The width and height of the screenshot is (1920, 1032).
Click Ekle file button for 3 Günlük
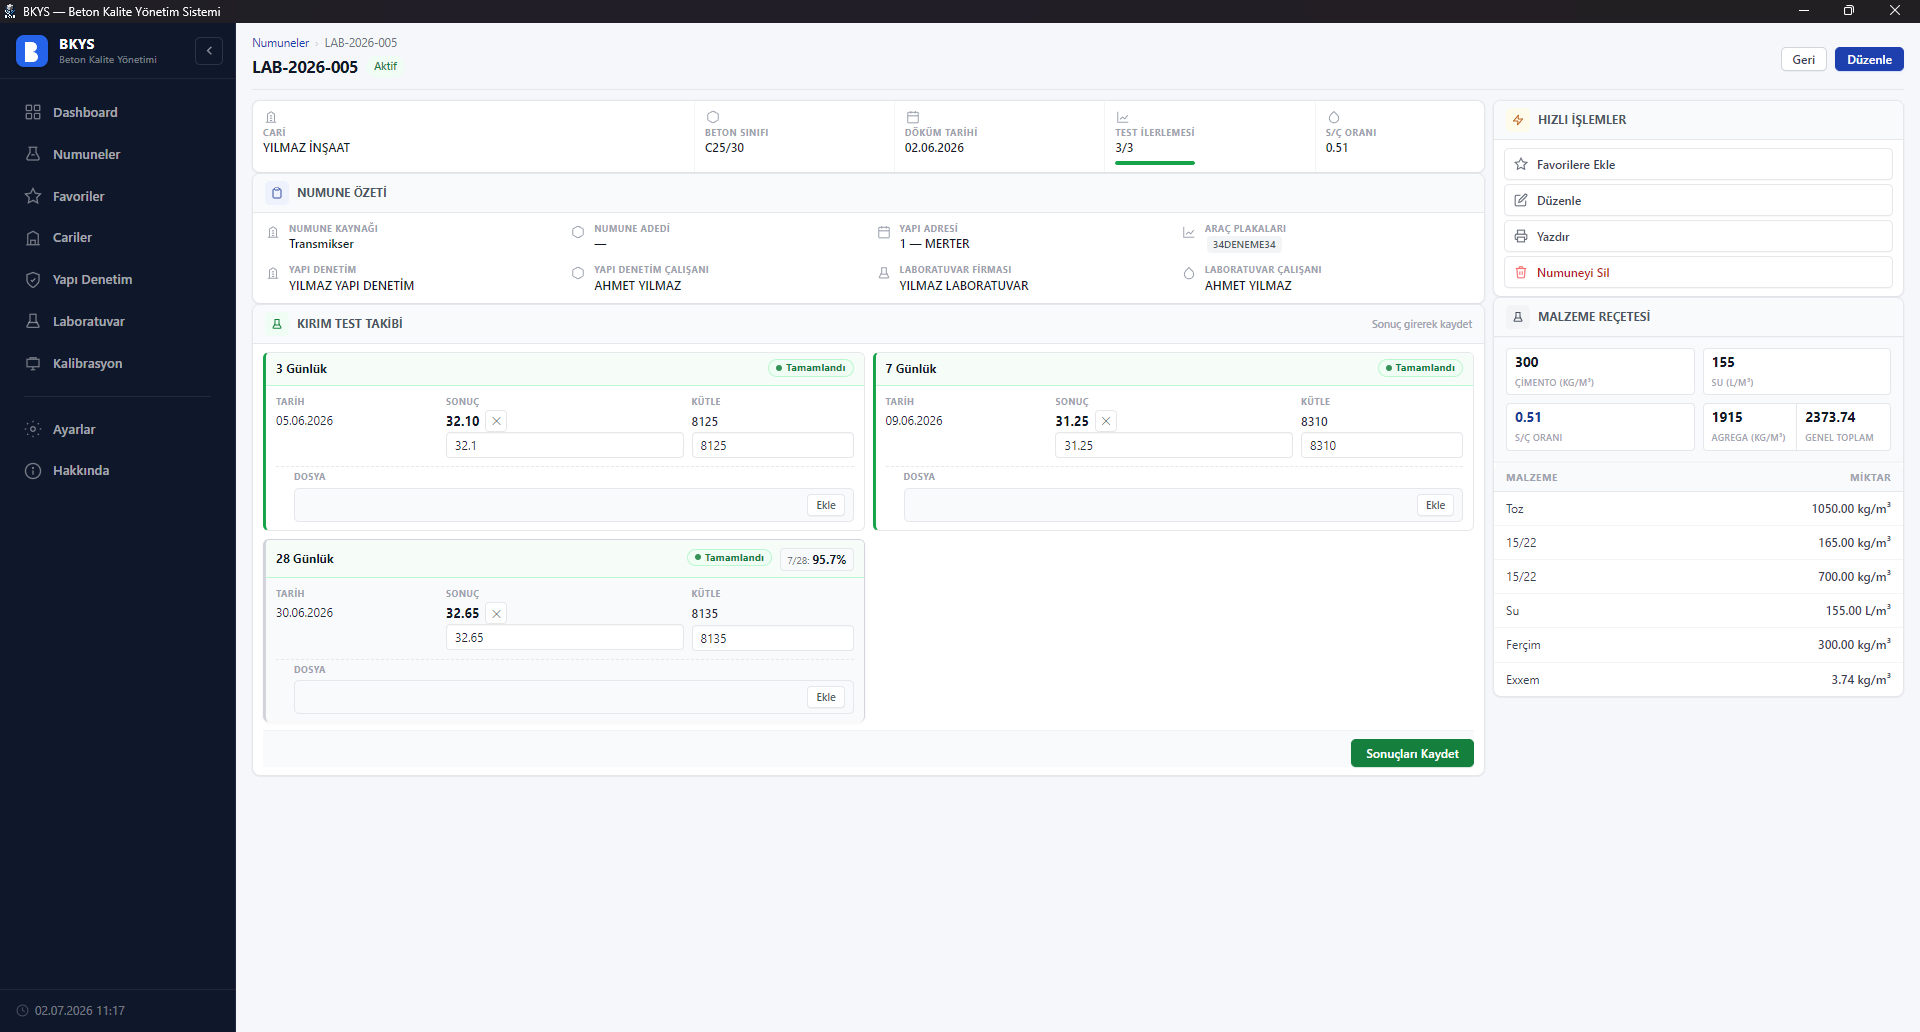tap(826, 505)
